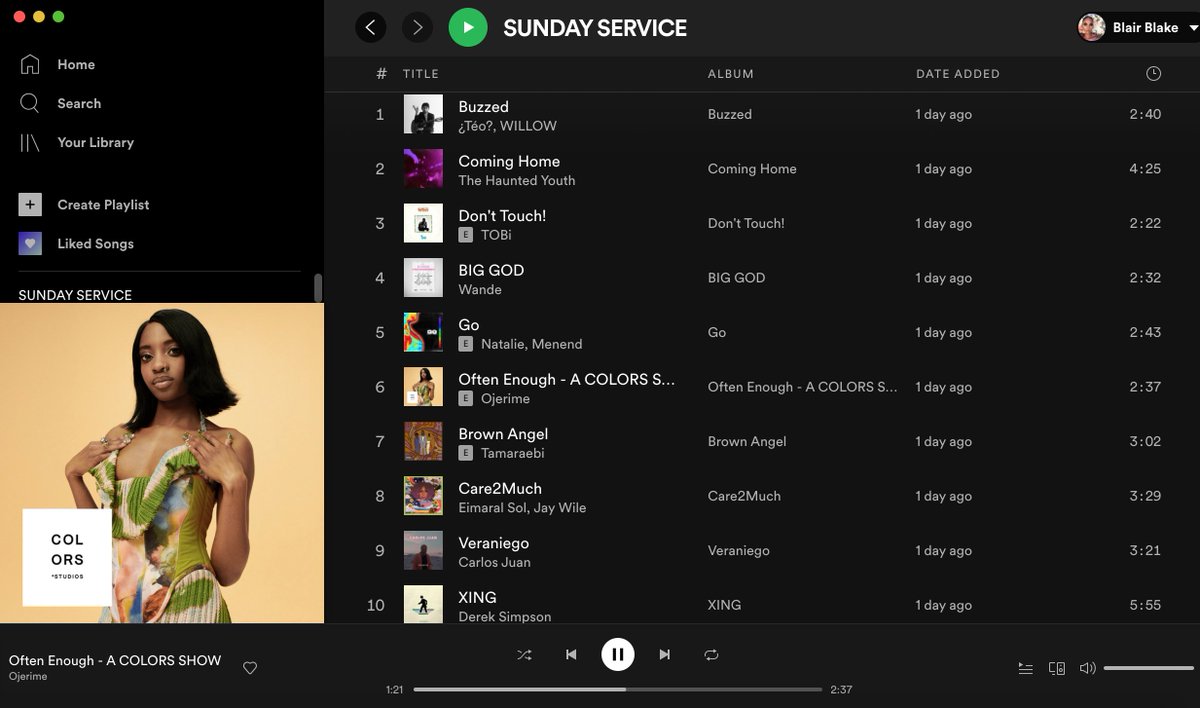Viewport: 1200px width, 708px height.
Task: Skip to next track
Action: (664, 655)
